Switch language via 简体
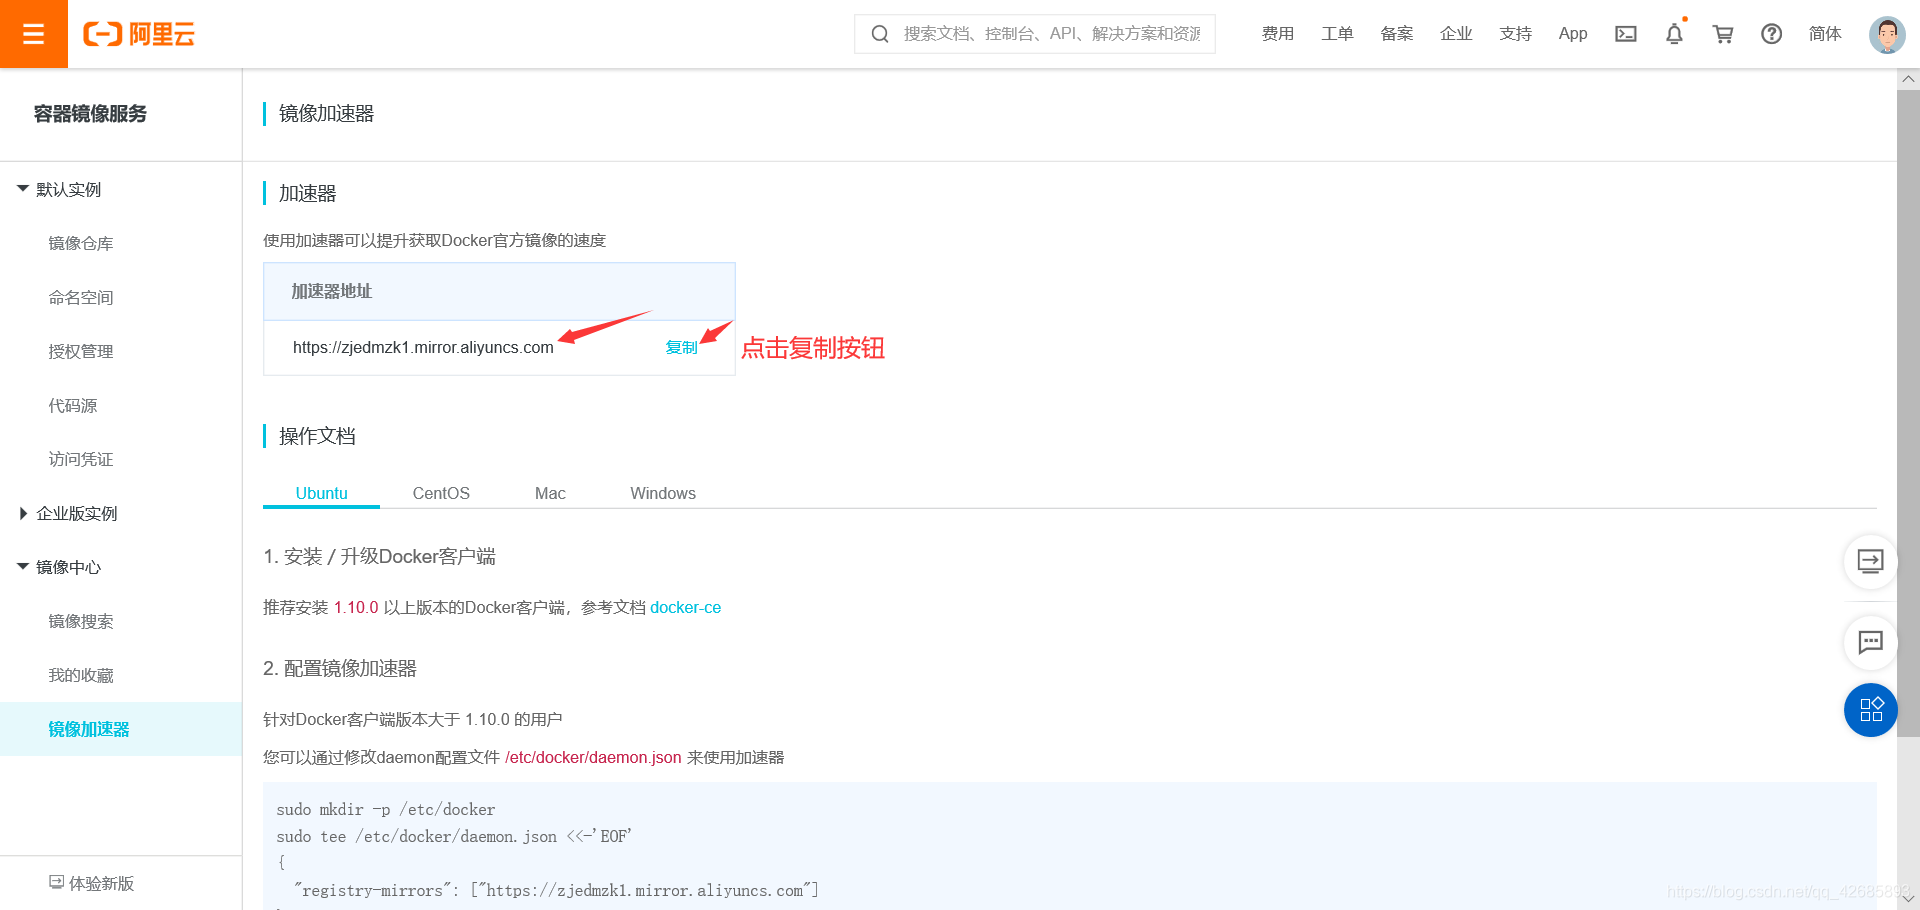 (1825, 34)
